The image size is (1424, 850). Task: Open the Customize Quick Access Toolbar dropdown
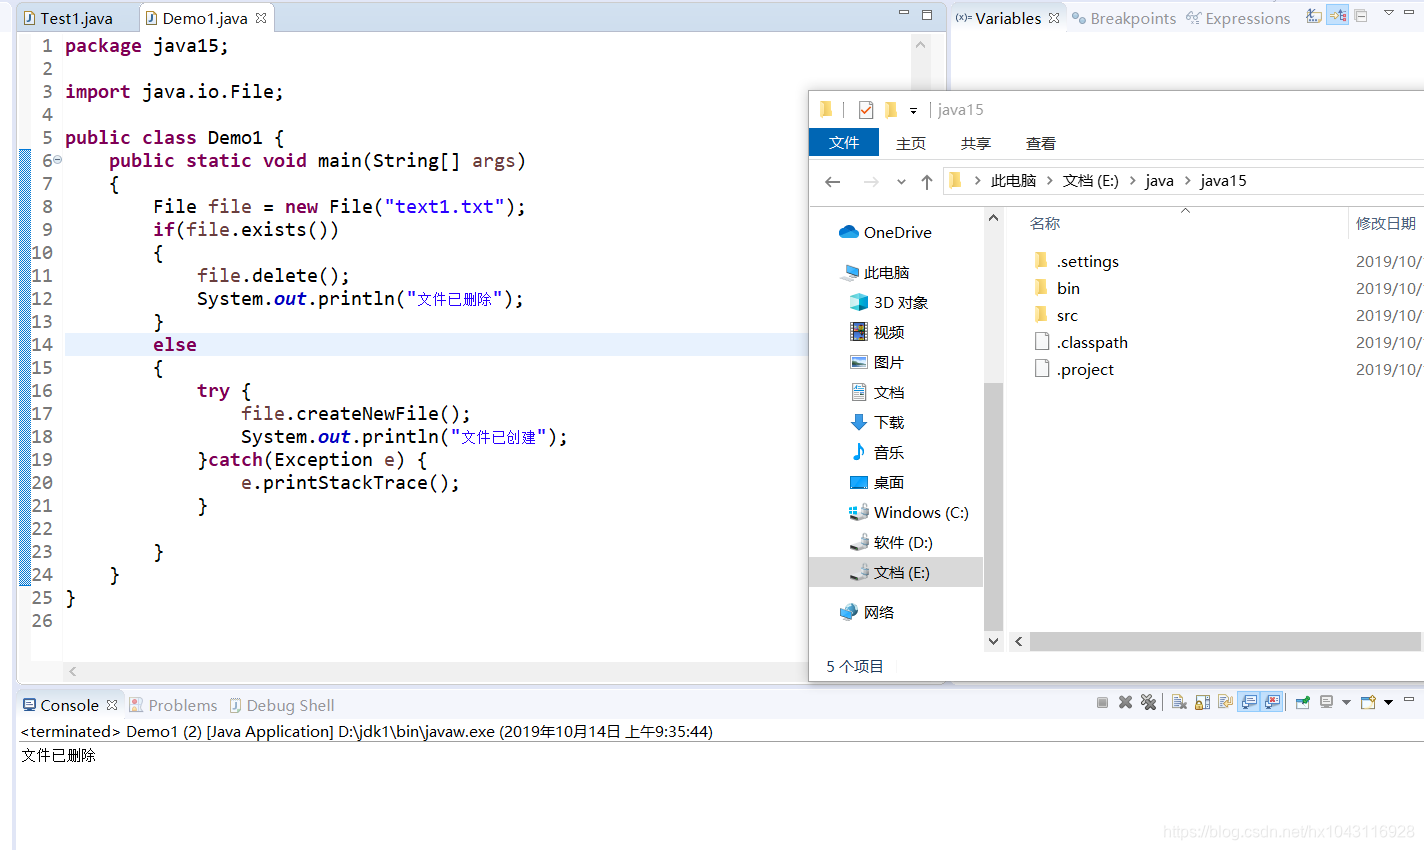pyautogui.click(x=913, y=111)
